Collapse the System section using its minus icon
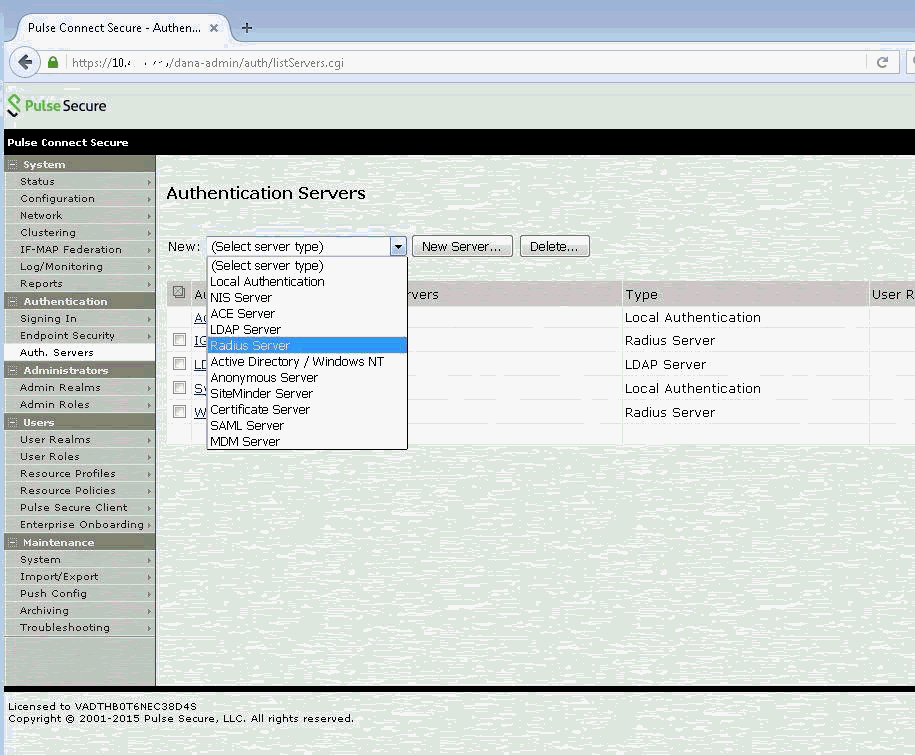This screenshot has width=915, height=755. pos(13,165)
